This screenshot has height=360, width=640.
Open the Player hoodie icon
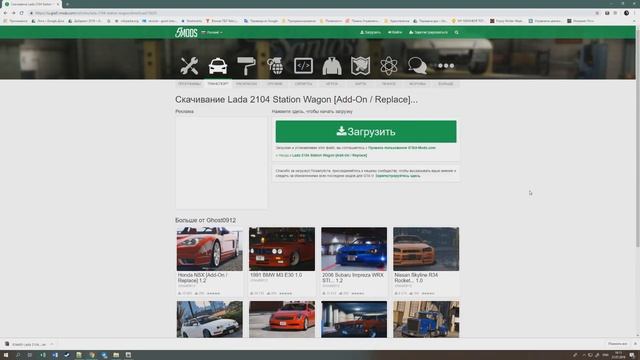[x=332, y=66]
